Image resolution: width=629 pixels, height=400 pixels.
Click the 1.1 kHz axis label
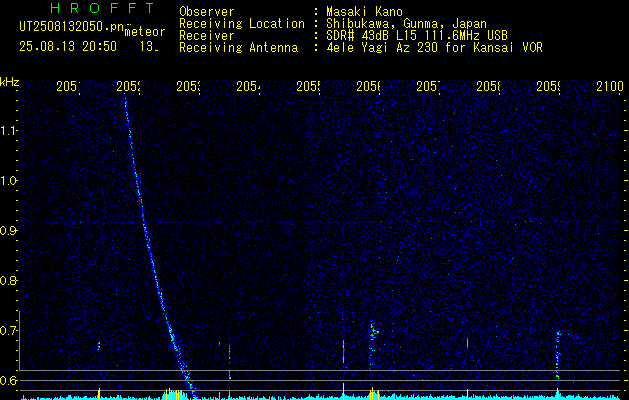pyautogui.click(x=8, y=131)
